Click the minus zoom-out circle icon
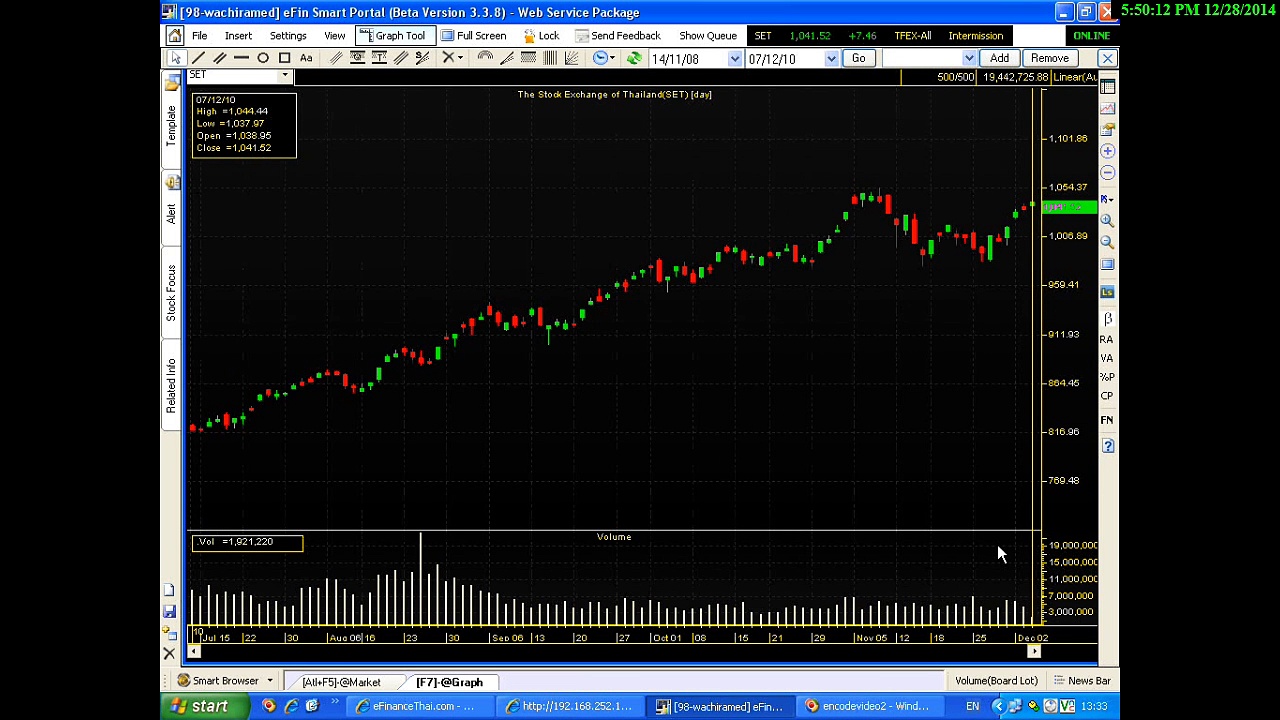 coord(1108,173)
